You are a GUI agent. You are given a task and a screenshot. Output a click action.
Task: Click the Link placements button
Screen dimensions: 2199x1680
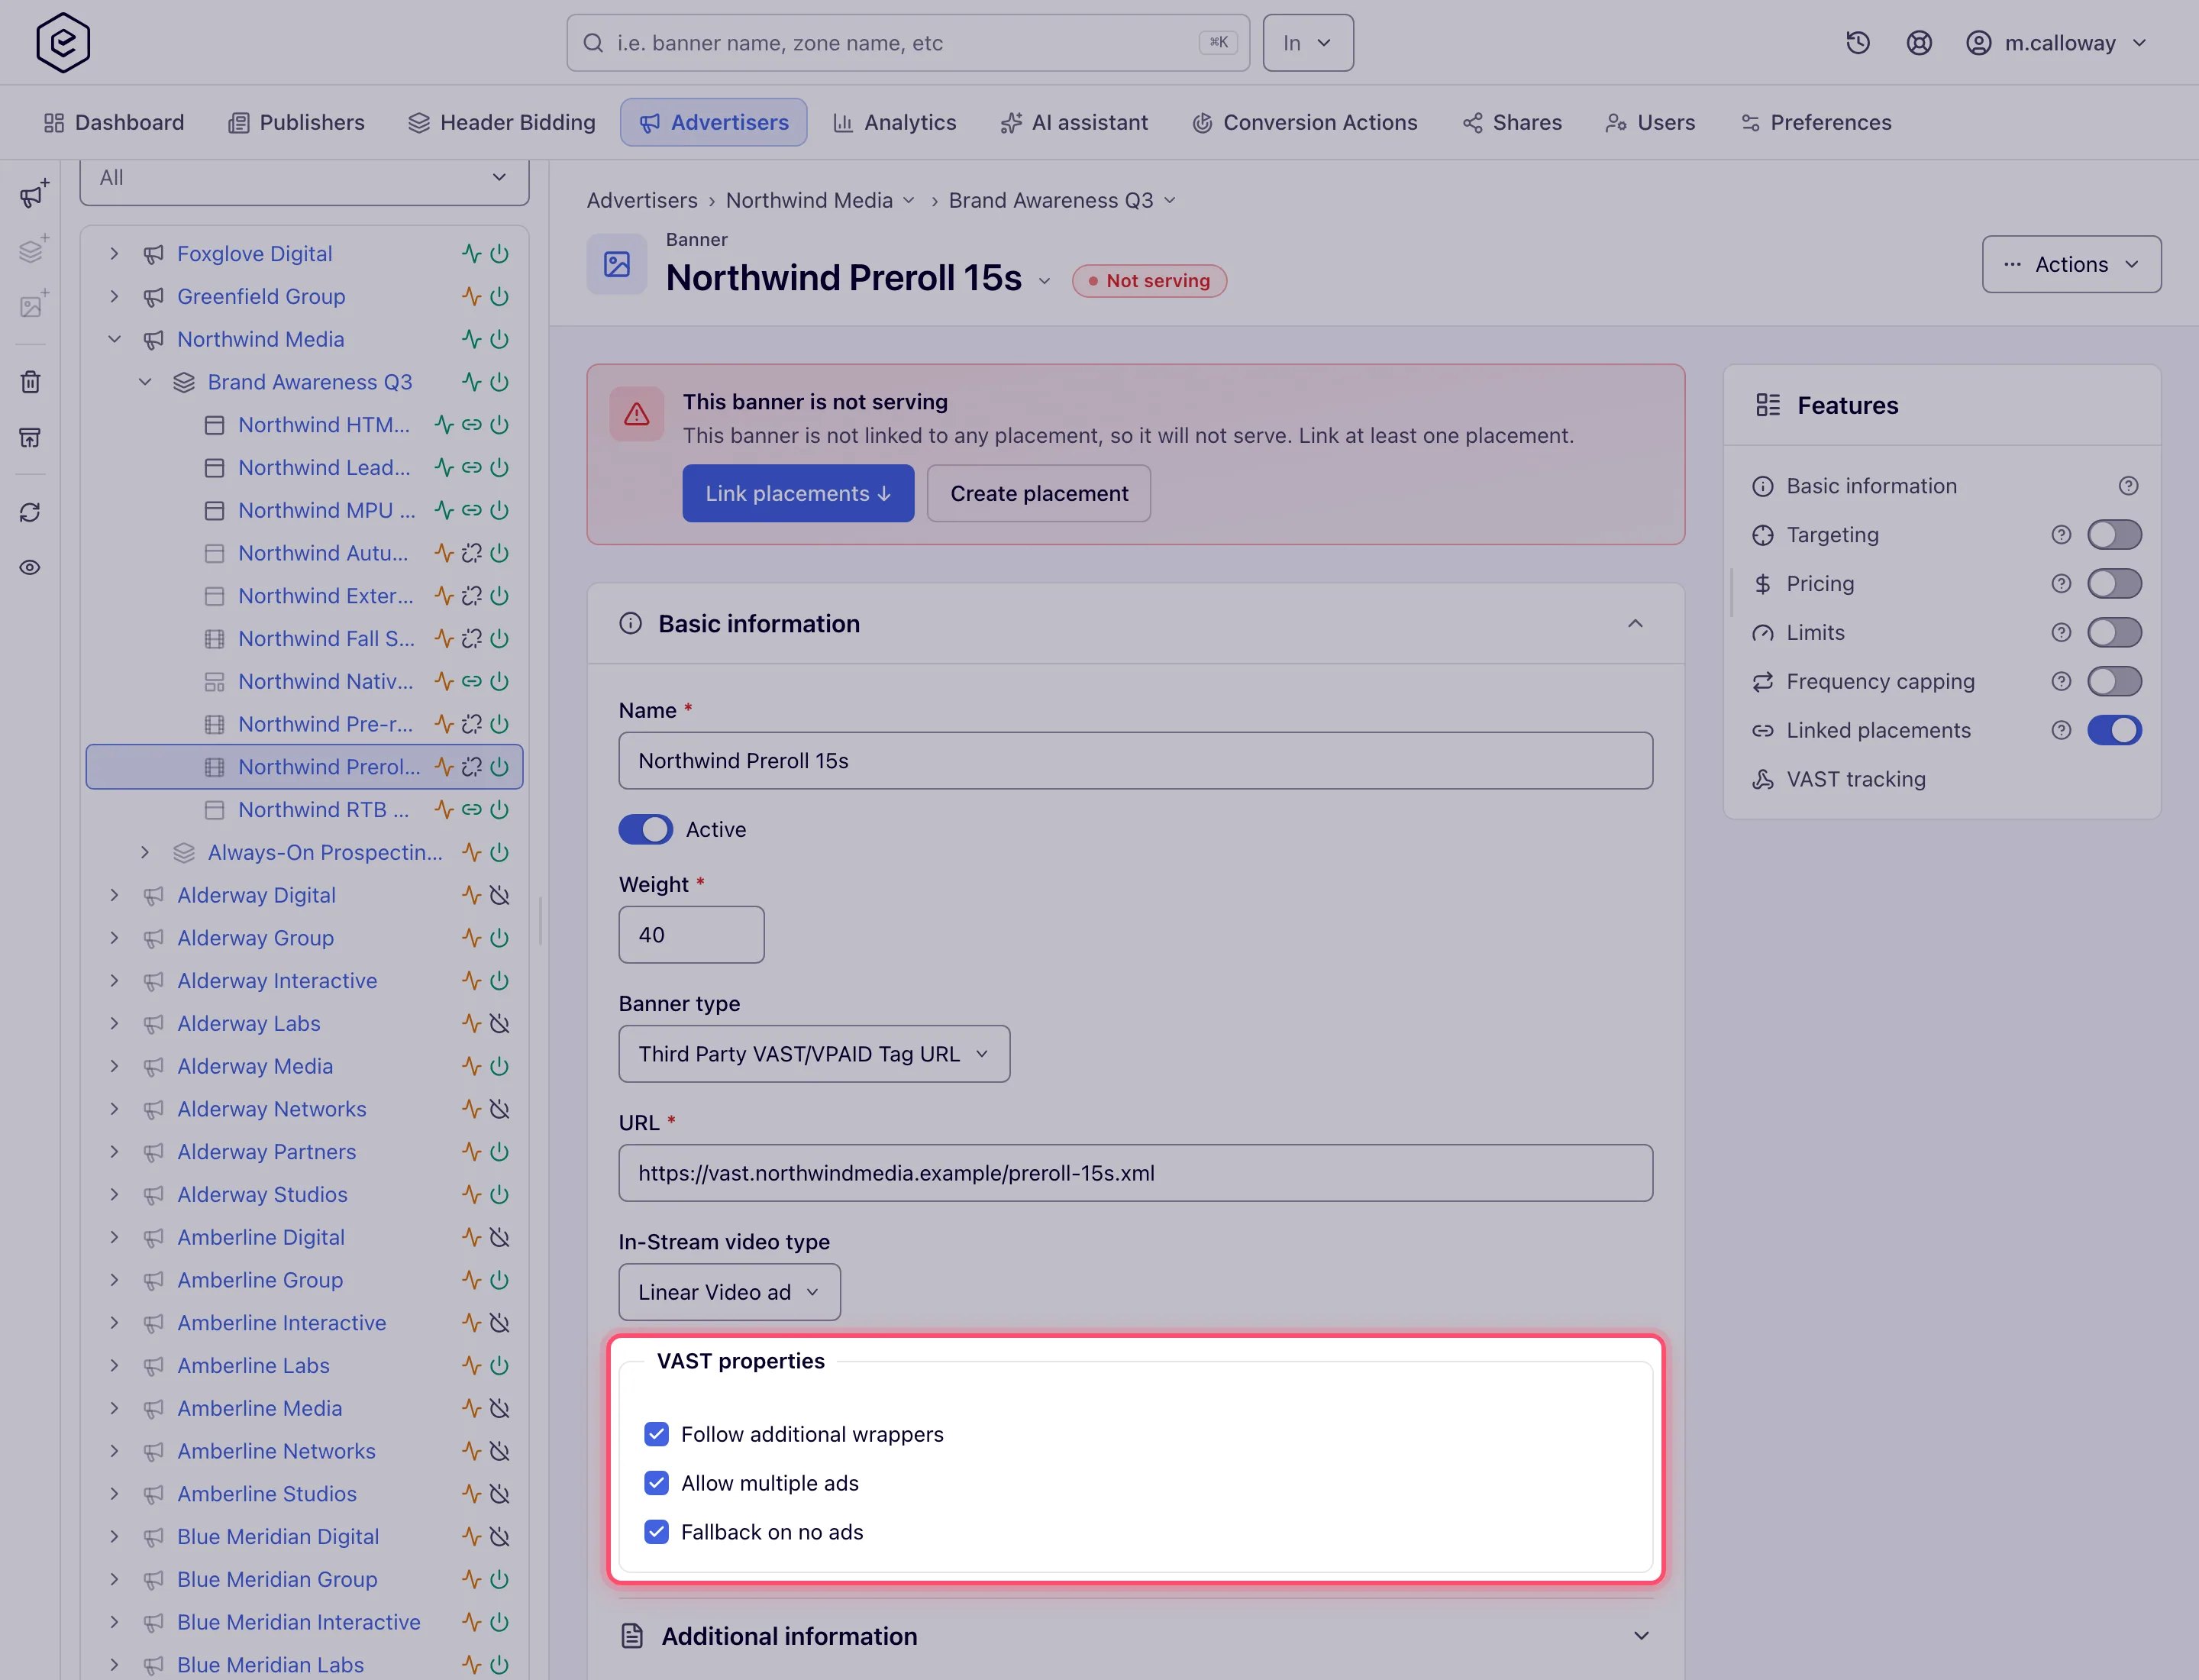[798, 494]
